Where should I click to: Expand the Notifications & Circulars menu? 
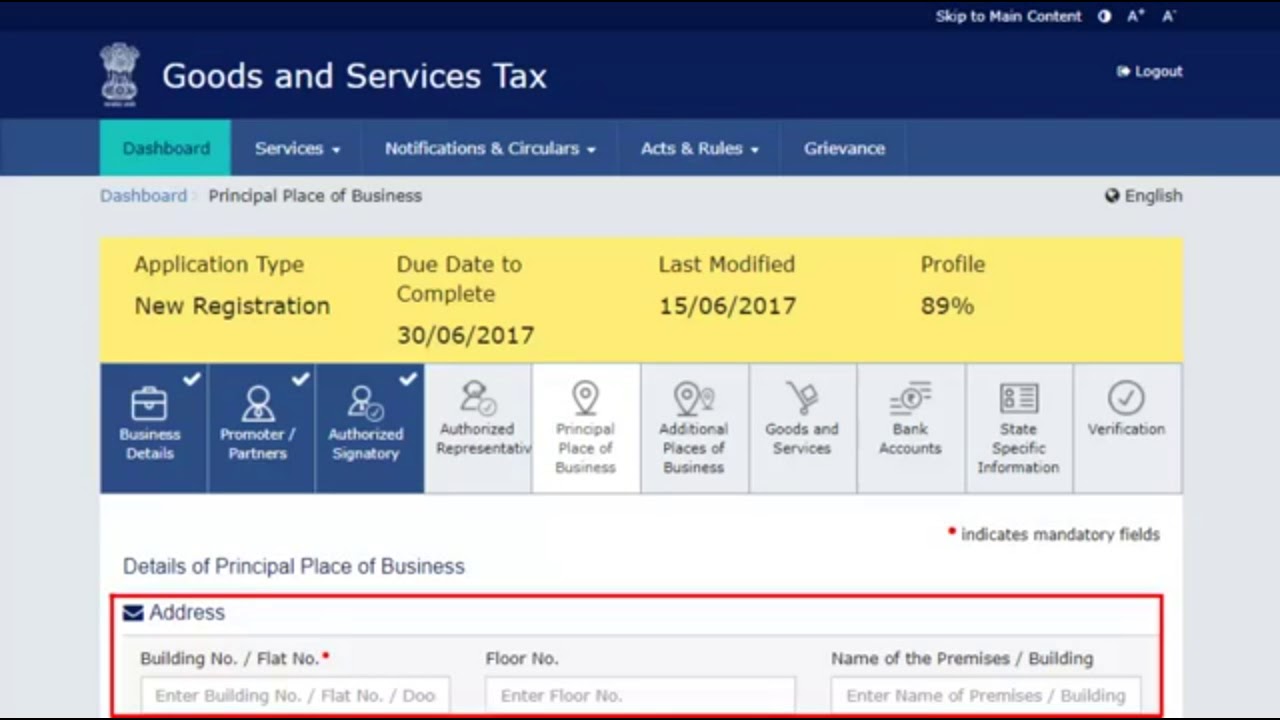(x=490, y=148)
